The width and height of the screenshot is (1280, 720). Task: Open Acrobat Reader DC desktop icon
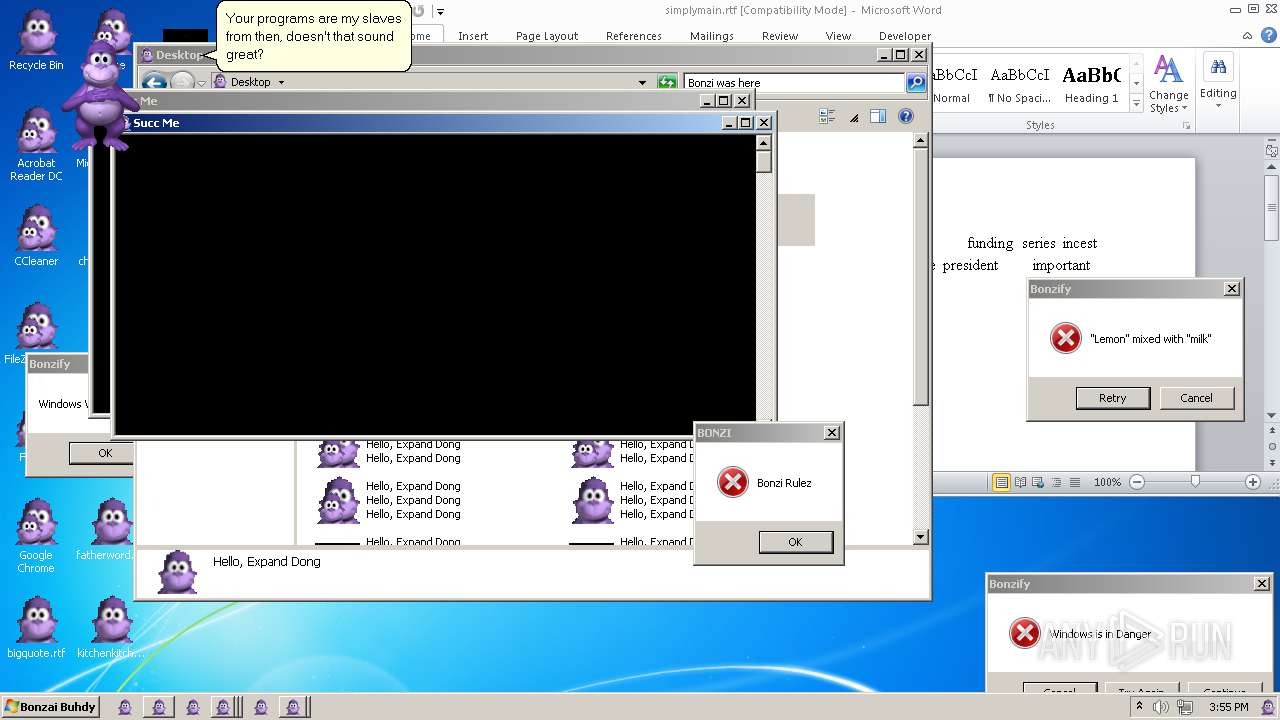pyautogui.click(x=36, y=144)
